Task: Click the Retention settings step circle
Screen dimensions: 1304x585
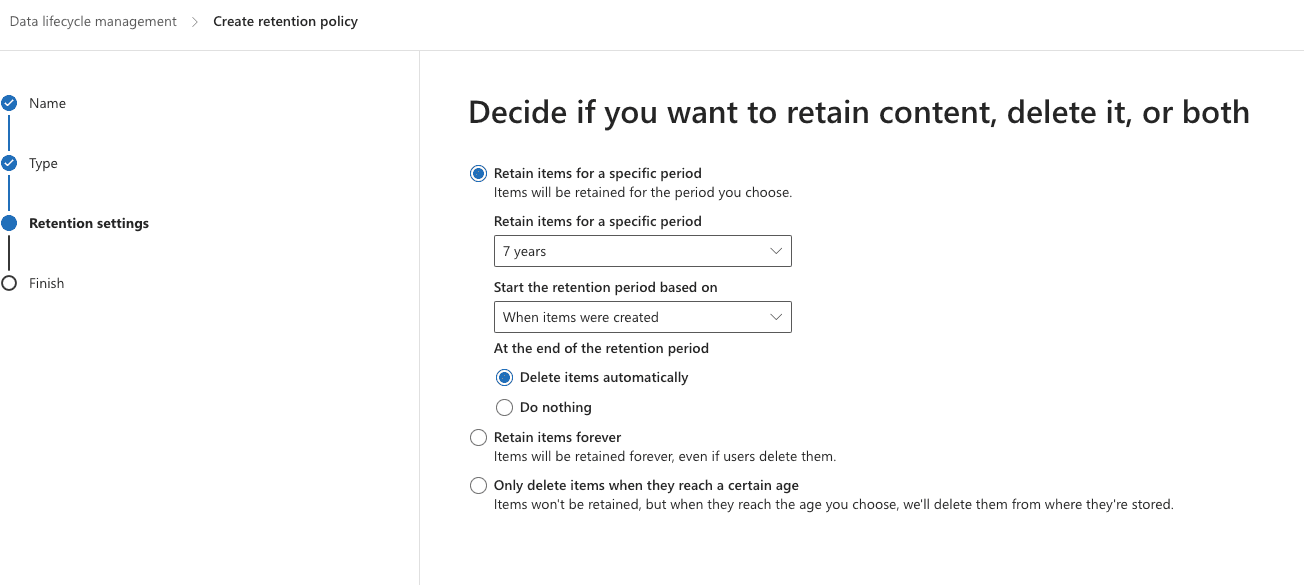Action: 9,223
